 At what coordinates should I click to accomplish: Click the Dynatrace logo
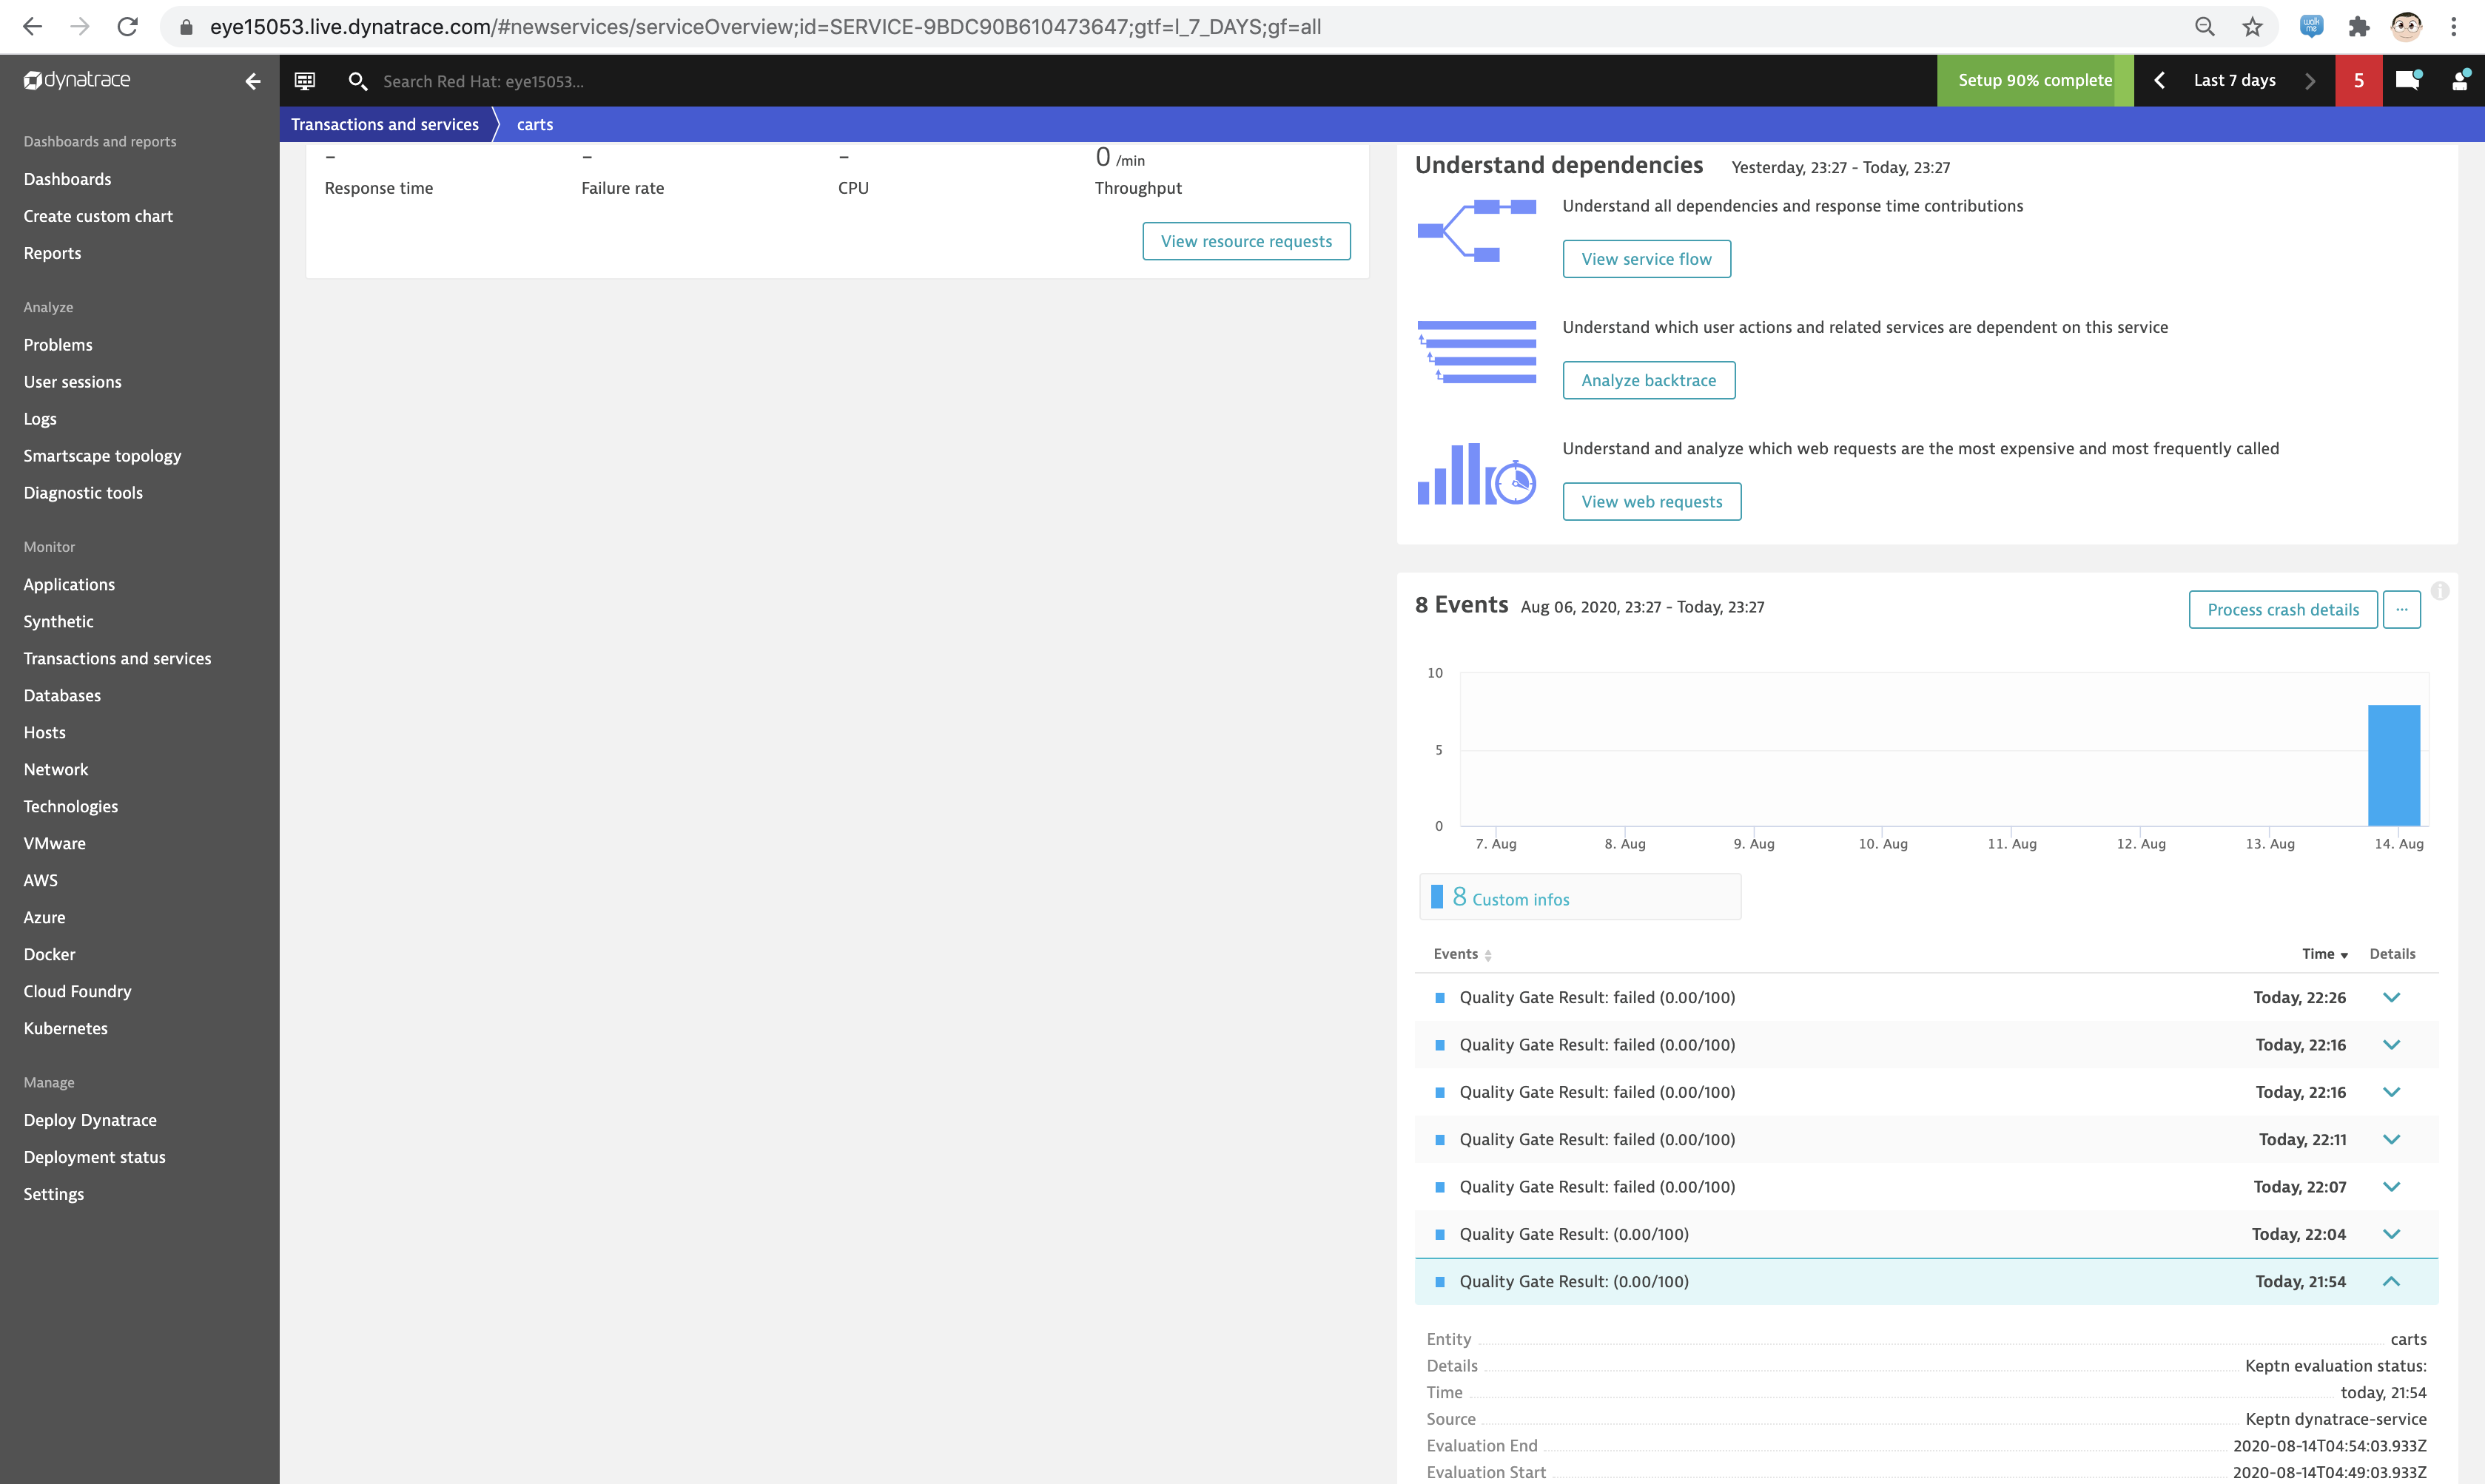pos(77,80)
